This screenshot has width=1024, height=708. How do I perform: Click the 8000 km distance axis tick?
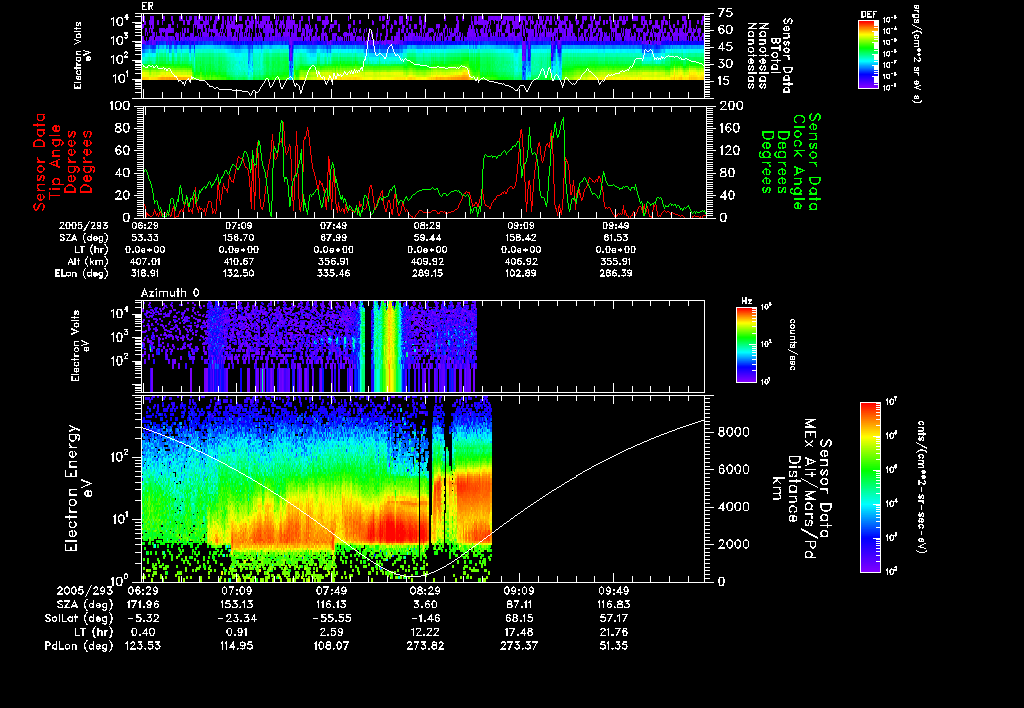click(x=733, y=432)
